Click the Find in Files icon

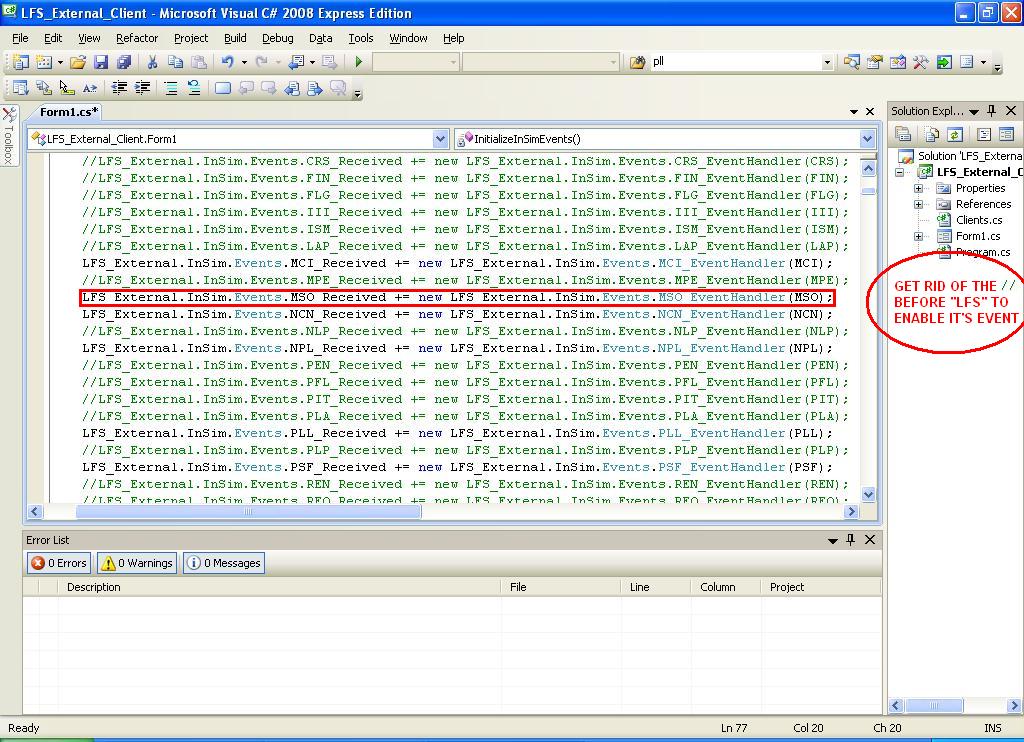pos(637,62)
